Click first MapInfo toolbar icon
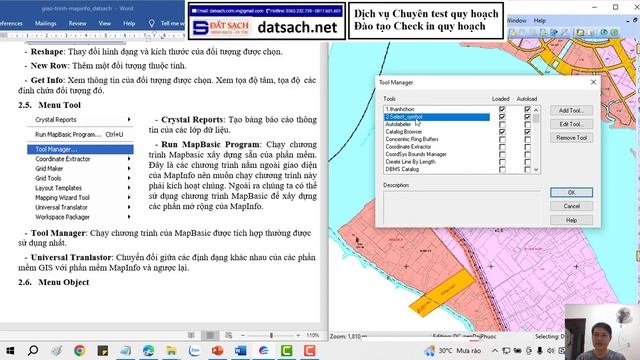This screenshot has width=640, height=360. [513, 32]
